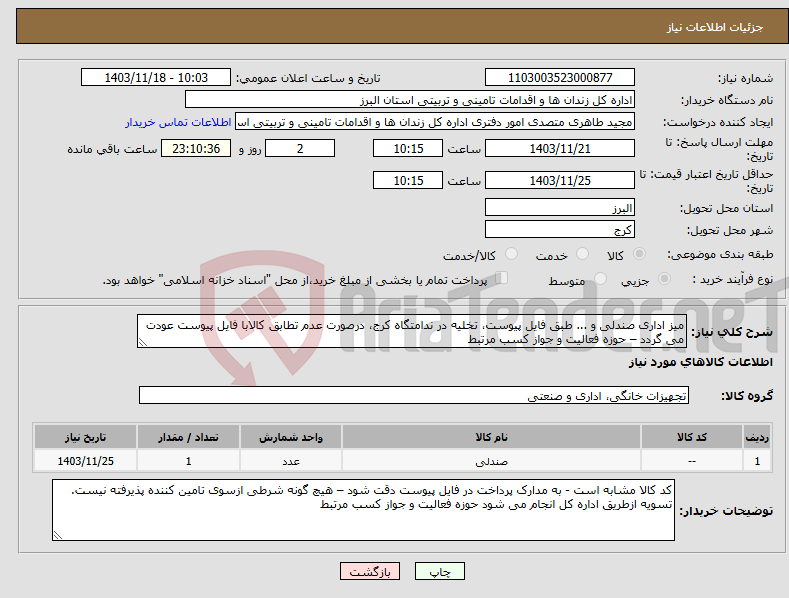Click the resize handle of شرح کلی نیاز
Screen dimensions: 789x598
pyautogui.click(x=143, y=342)
